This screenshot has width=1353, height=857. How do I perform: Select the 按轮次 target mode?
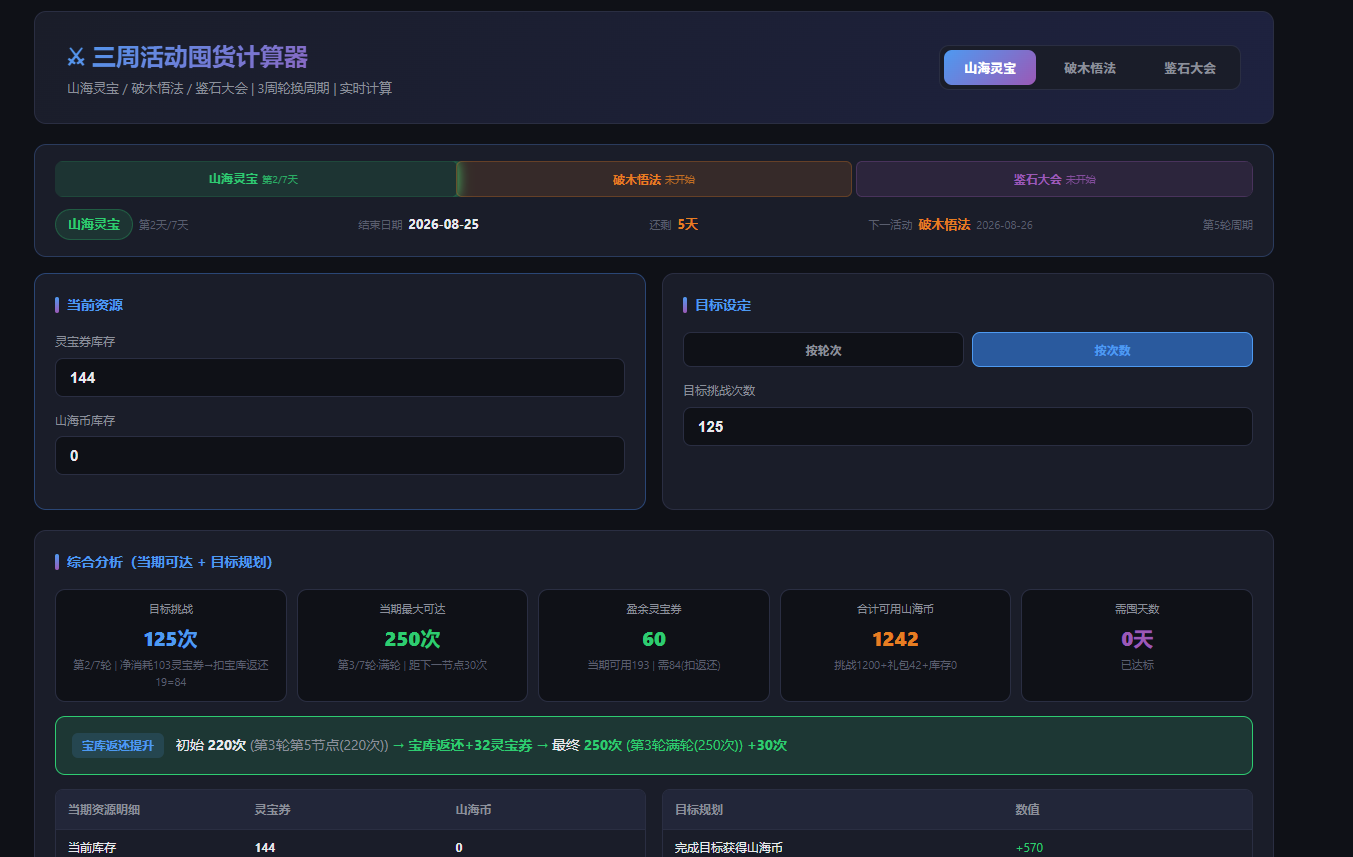pos(823,350)
